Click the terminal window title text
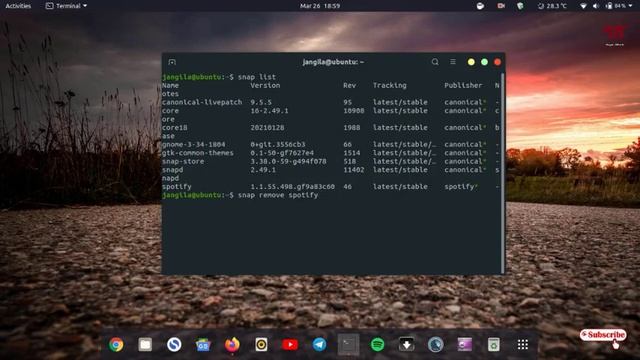 333,62
